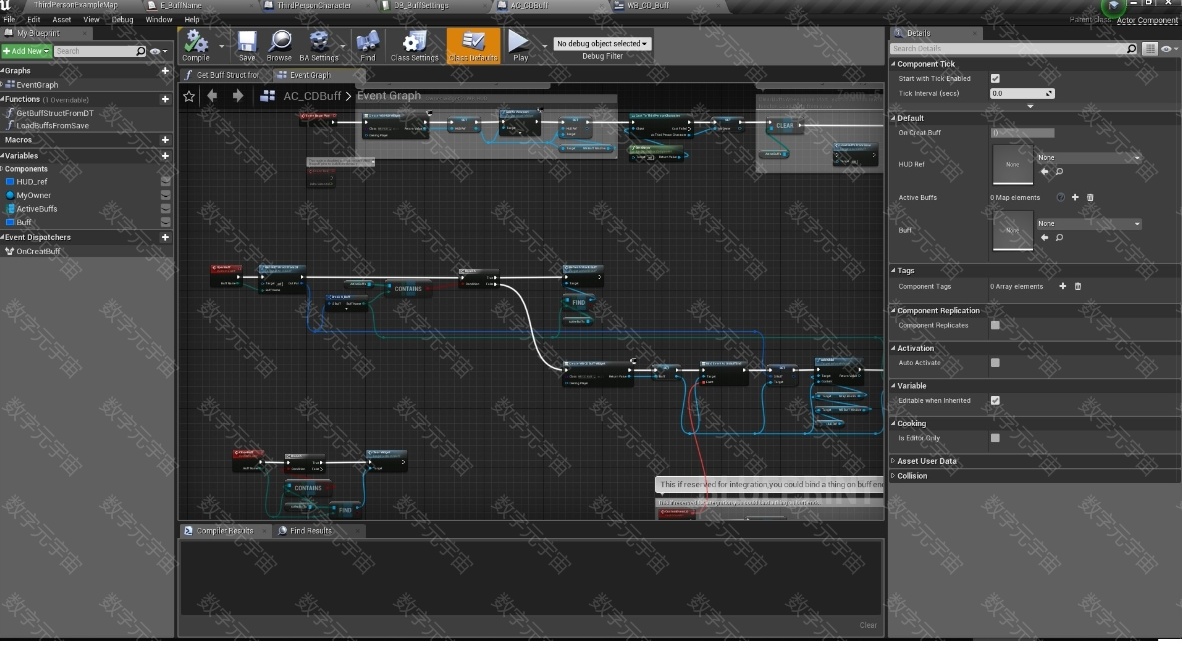Browse to Buff asset magnifier icon
This screenshot has height=663, width=1182.
[x=1059, y=237]
